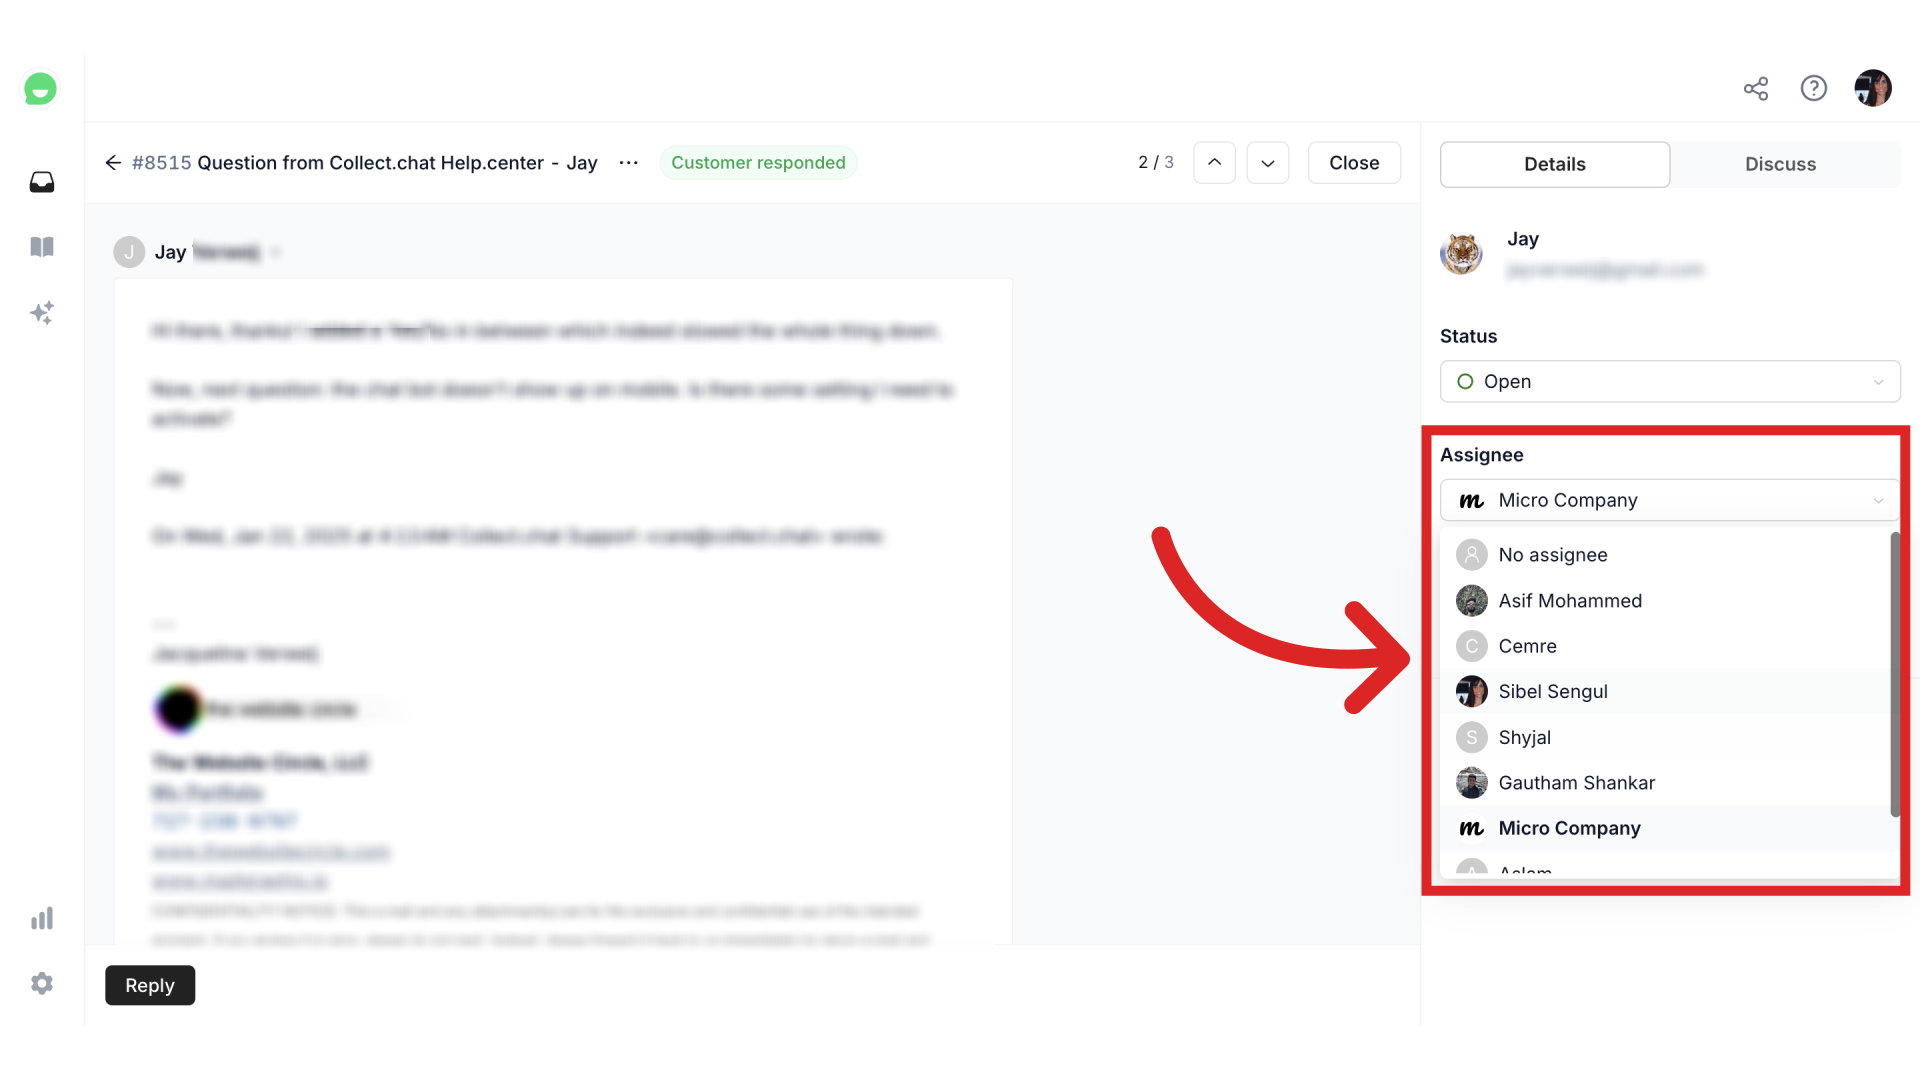The image size is (1920, 1080).
Task: Select Asif Mohammed as assignee
Action: tap(1571, 600)
